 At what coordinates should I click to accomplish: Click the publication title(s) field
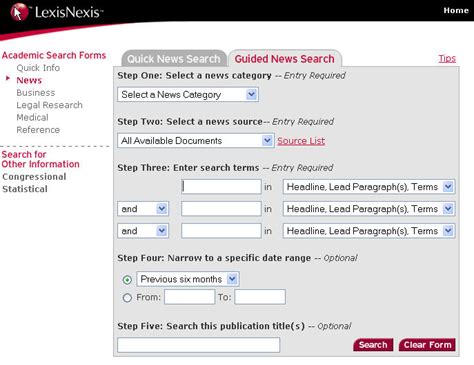(x=198, y=345)
